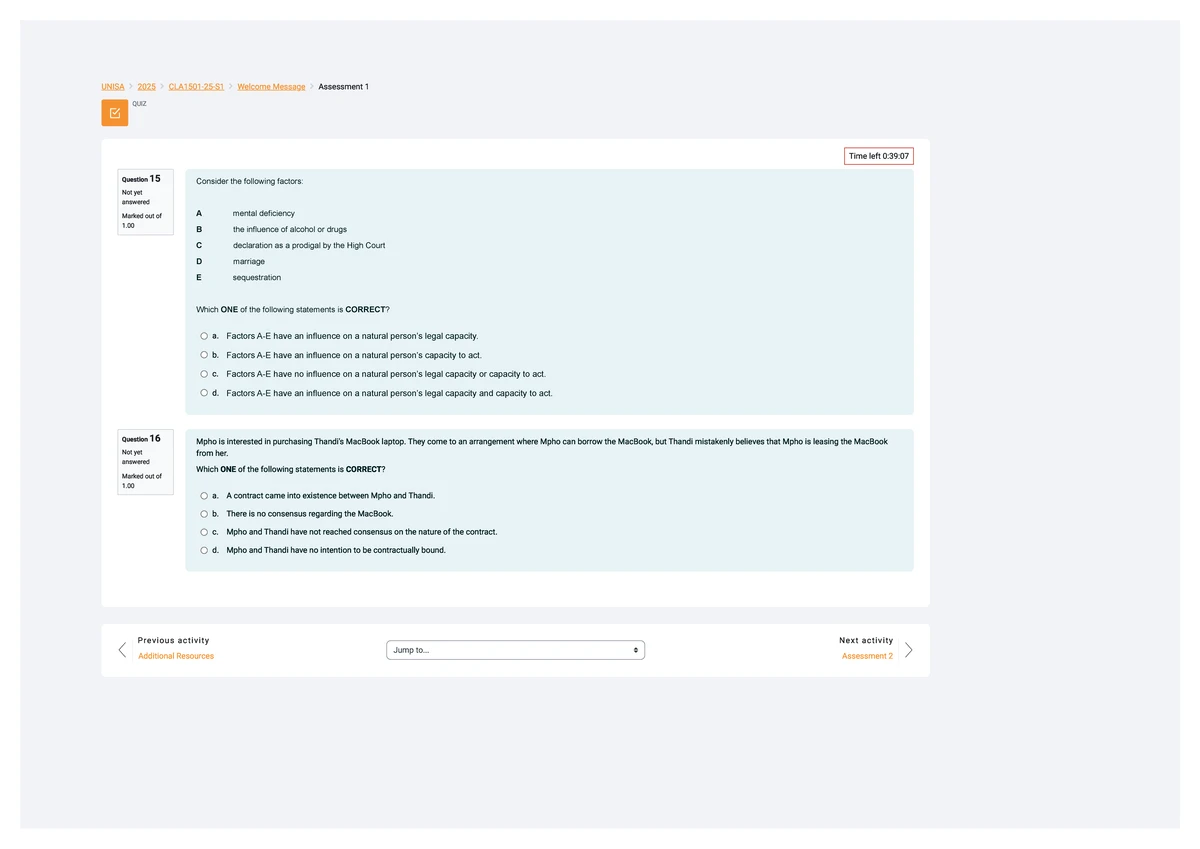Click the orange quiz icon
Screen dimensions: 1200x849
tap(114, 113)
